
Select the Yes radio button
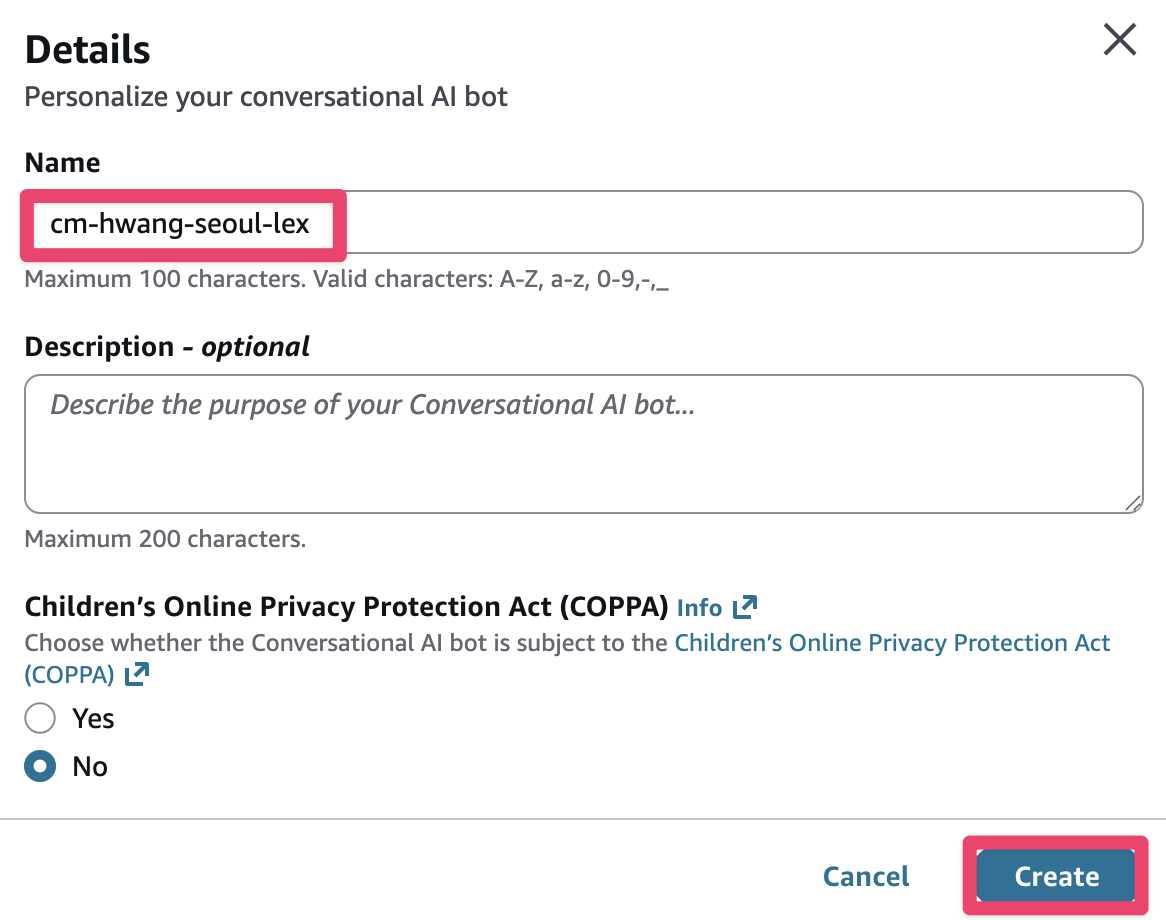point(40,718)
